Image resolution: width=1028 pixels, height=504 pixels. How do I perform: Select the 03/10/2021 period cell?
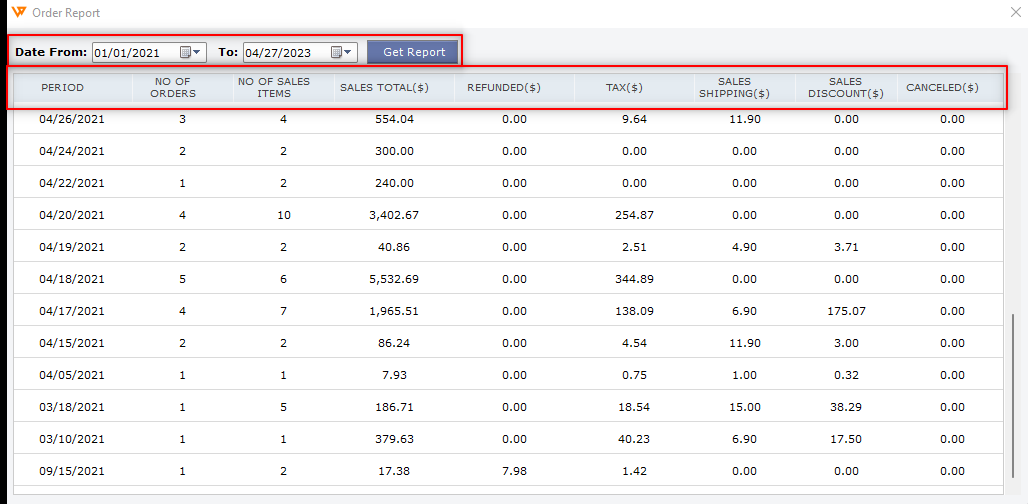71,439
